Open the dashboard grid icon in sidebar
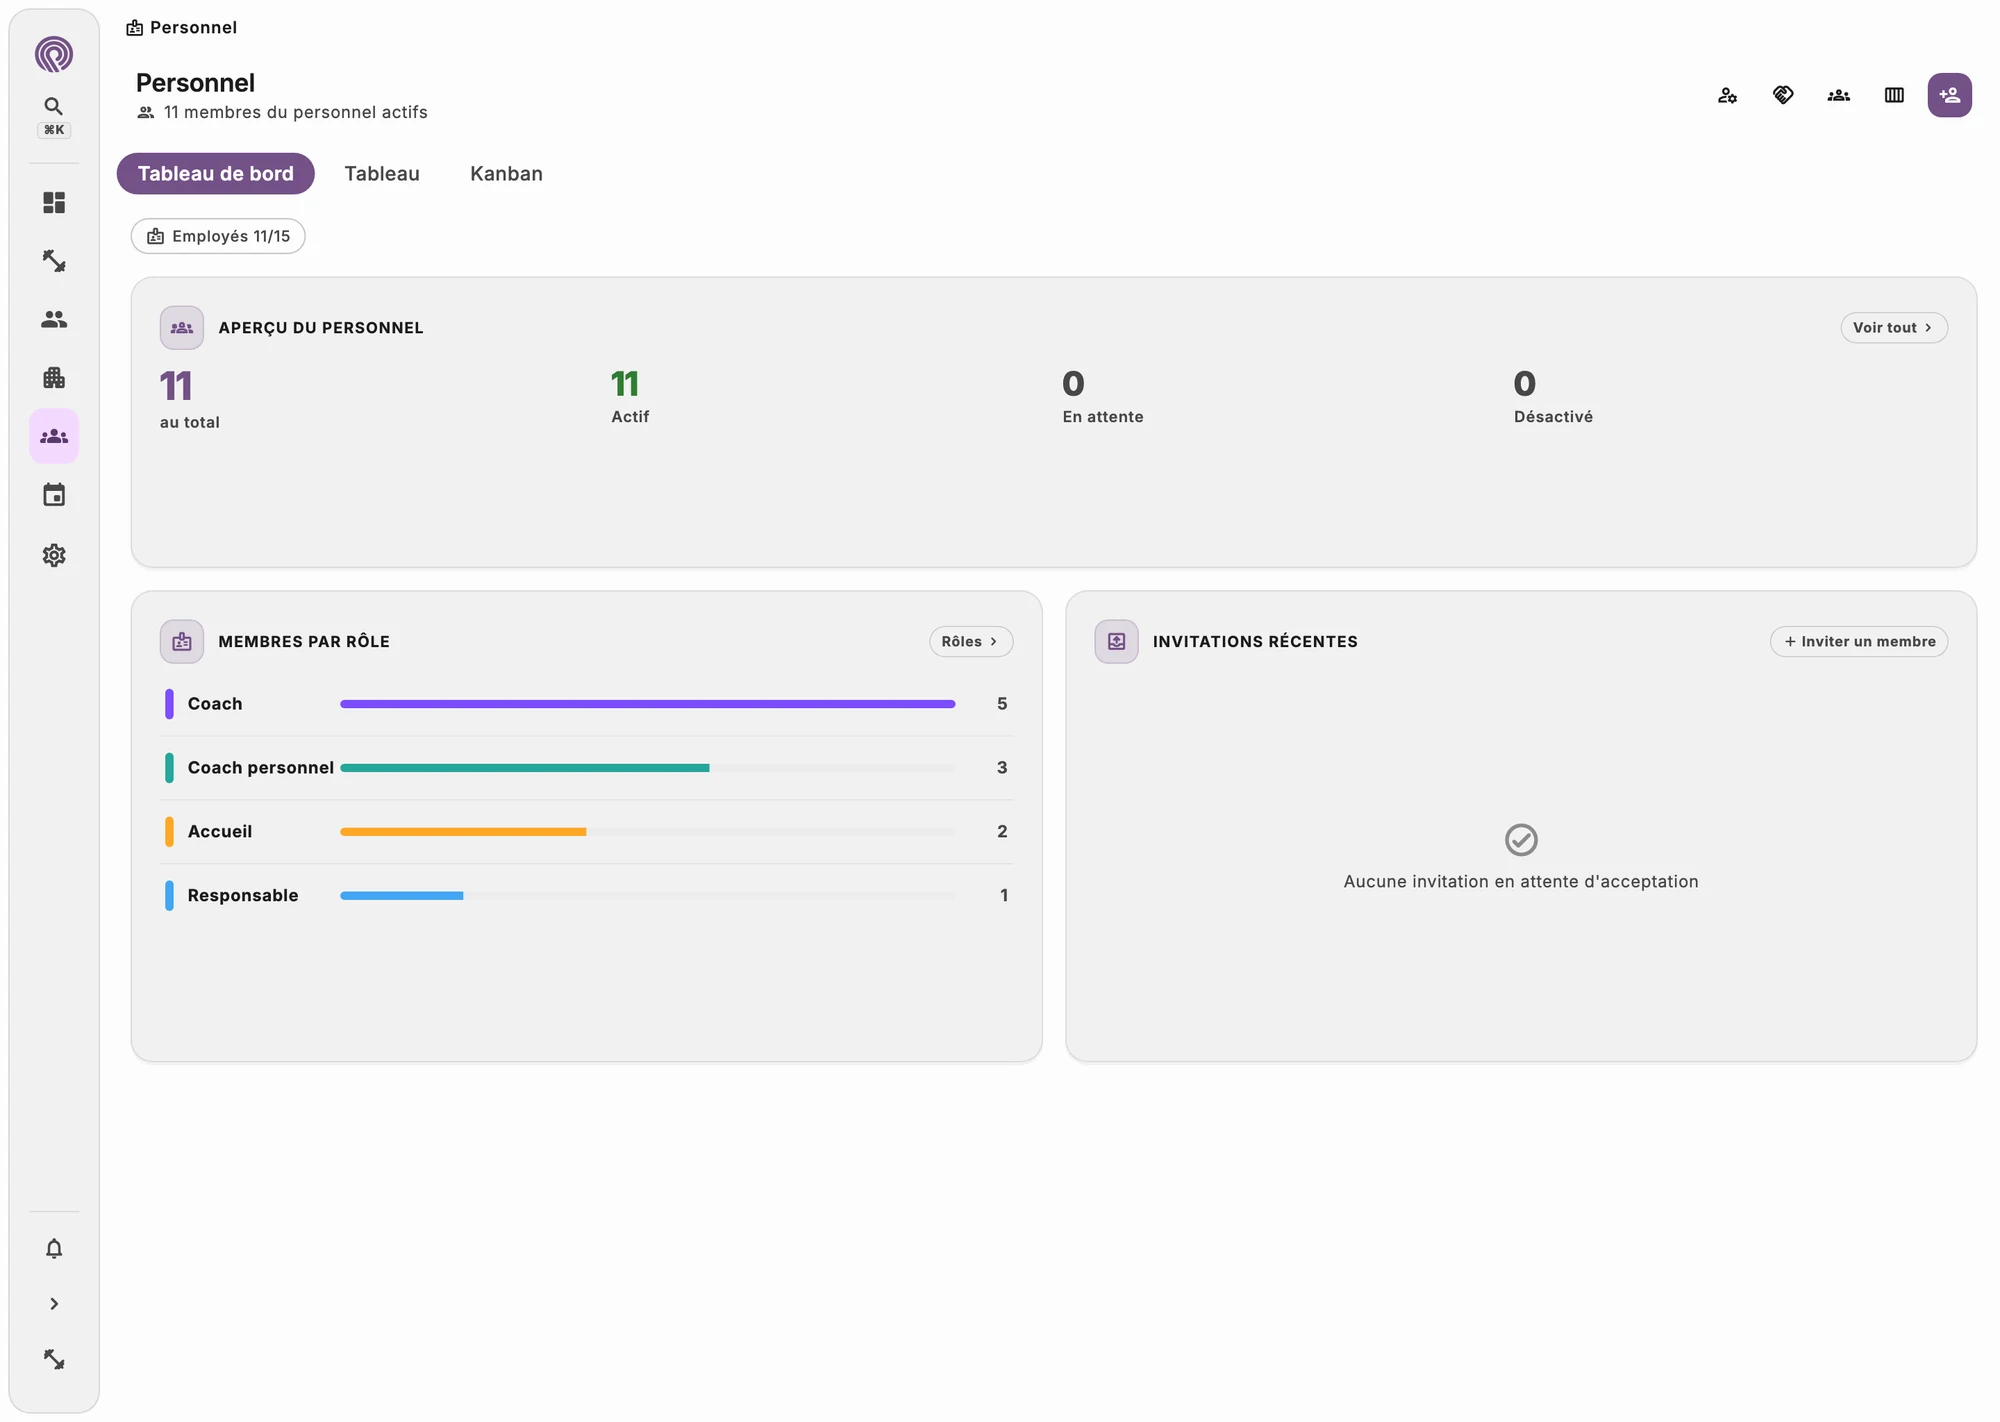This screenshot has width=2000, height=1422. [54, 203]
